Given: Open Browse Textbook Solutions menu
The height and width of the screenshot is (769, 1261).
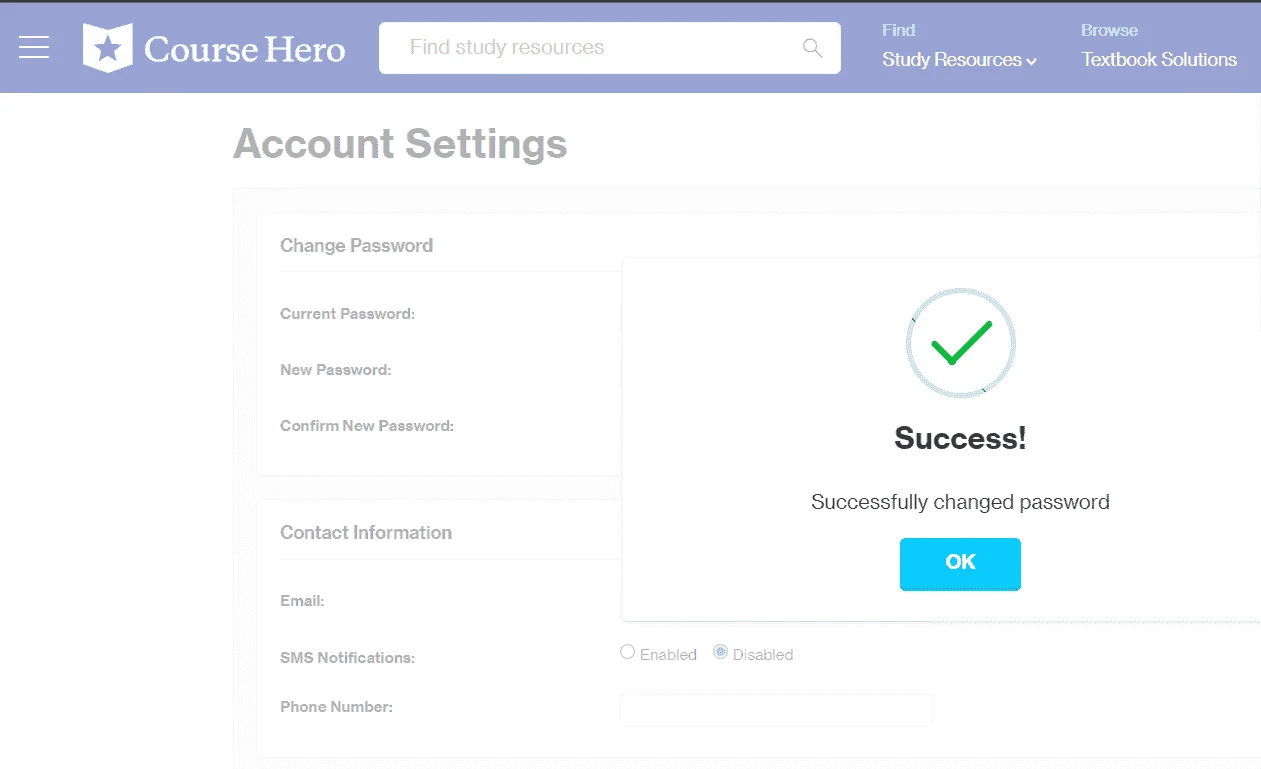Looking at the screenshot, I should tap(1159, 46).
